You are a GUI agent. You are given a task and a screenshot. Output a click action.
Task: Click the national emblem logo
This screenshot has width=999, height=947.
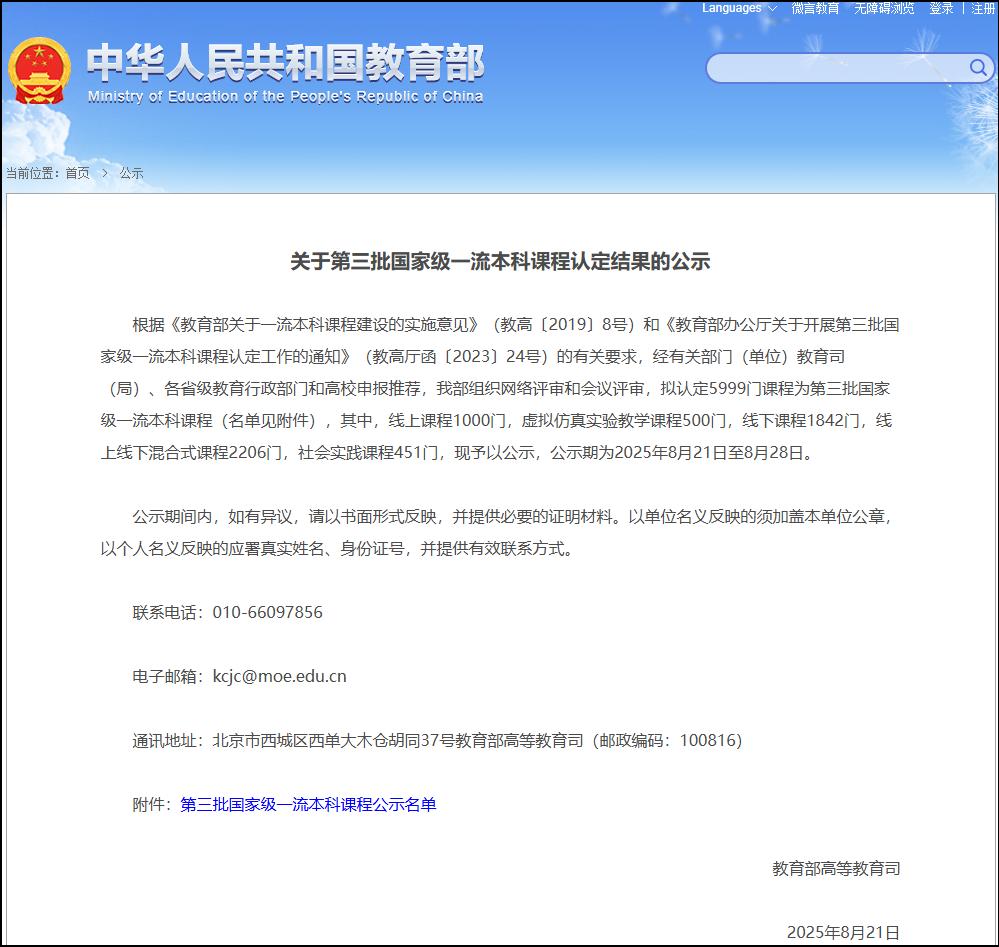pyautogui.click(x=39, y=70)
